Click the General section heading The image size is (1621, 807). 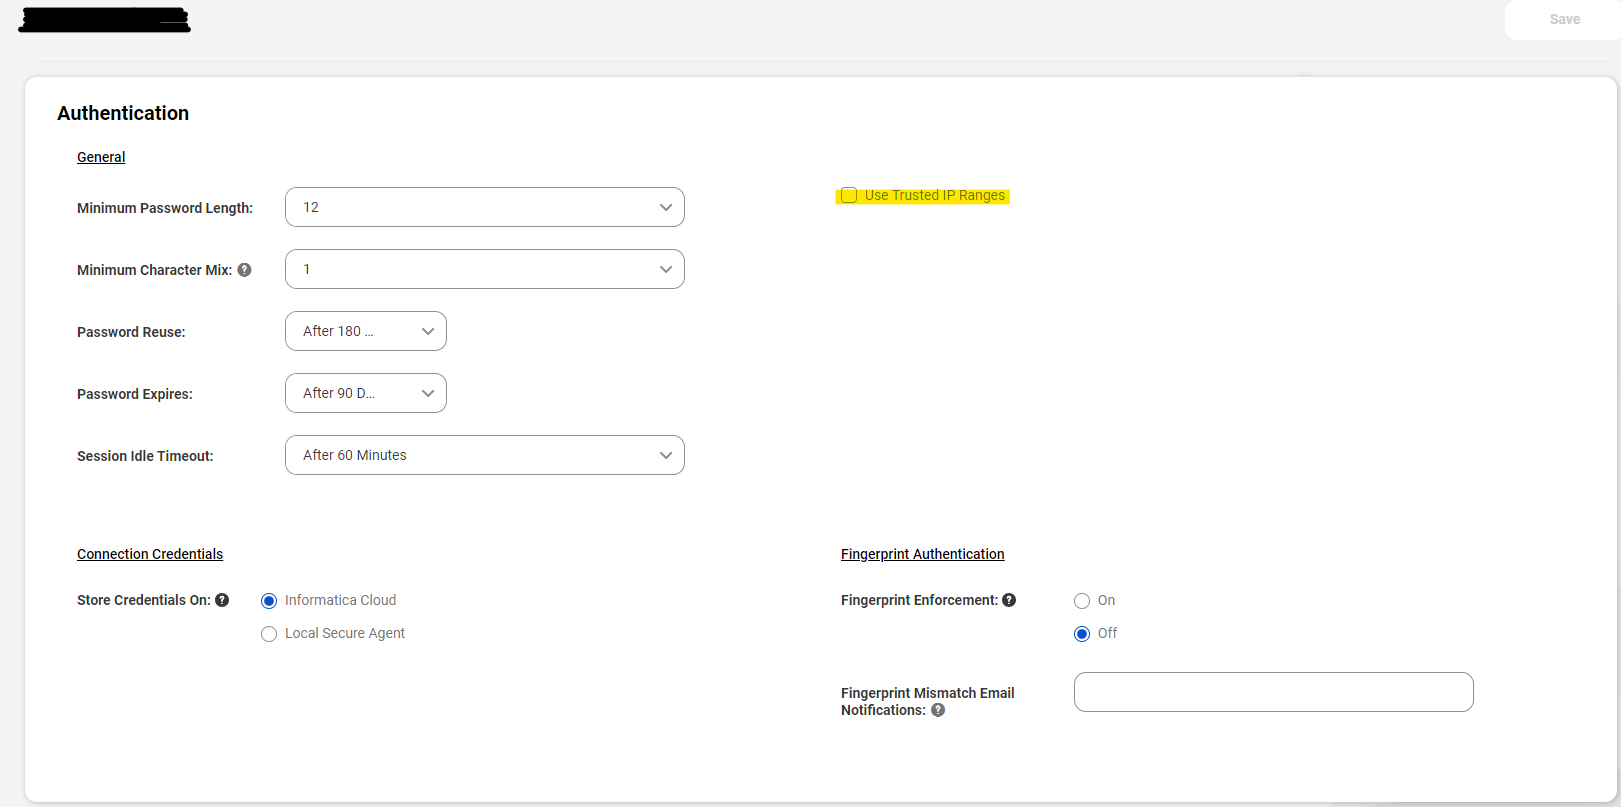[101, 157]
